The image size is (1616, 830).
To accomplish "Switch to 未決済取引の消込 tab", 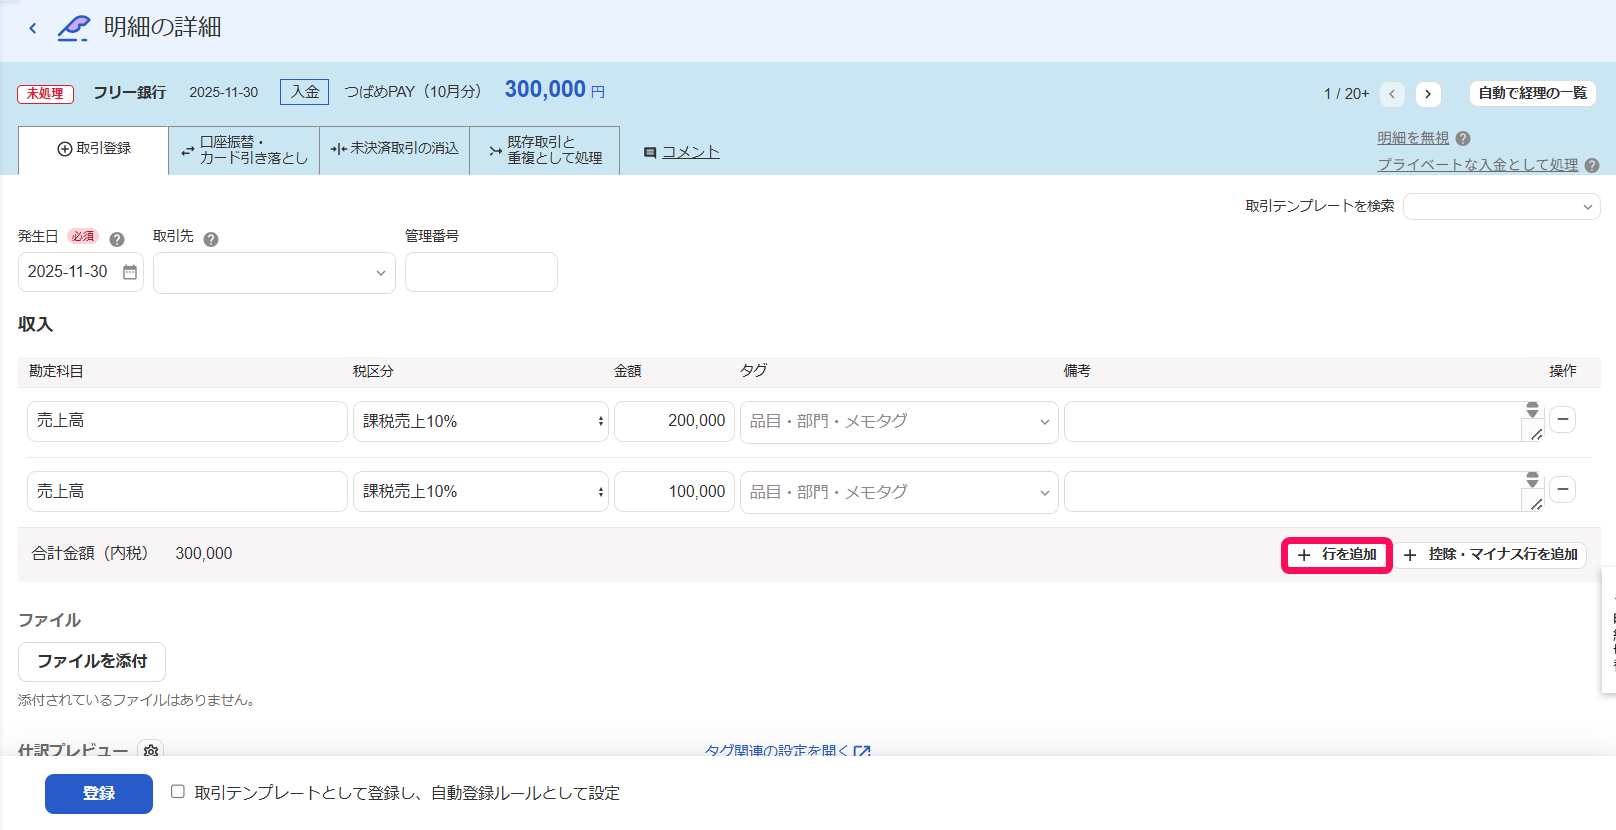I will click(394, 150).
